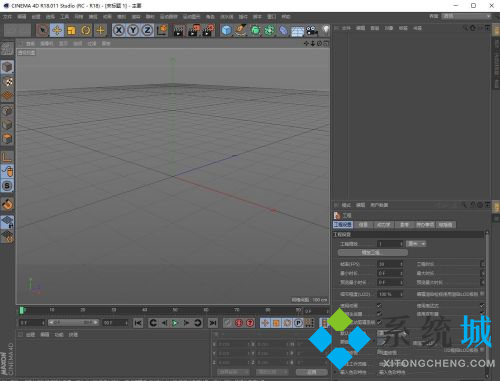Image resolution: width=500 pixels, height=381 pixels.
Task: Toggle the X axis lock
Action: [118, 30]
